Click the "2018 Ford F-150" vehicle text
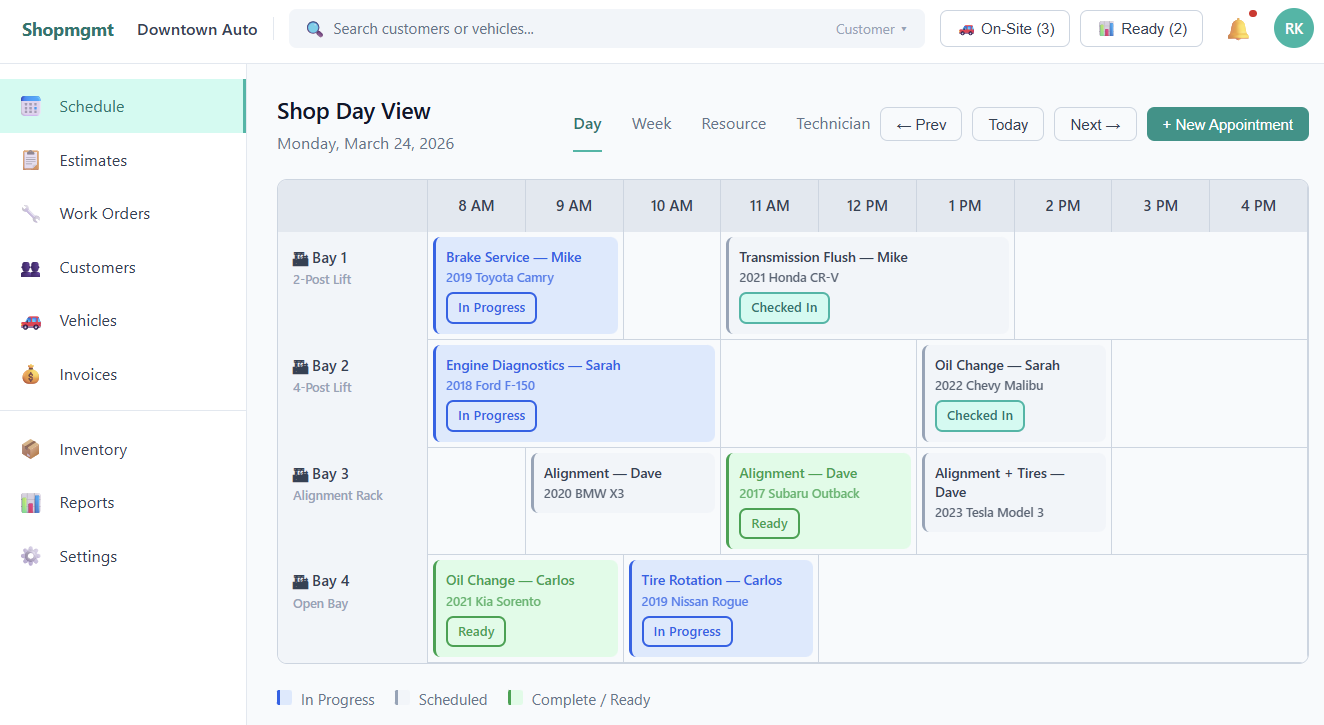 (x=490, y=386)
